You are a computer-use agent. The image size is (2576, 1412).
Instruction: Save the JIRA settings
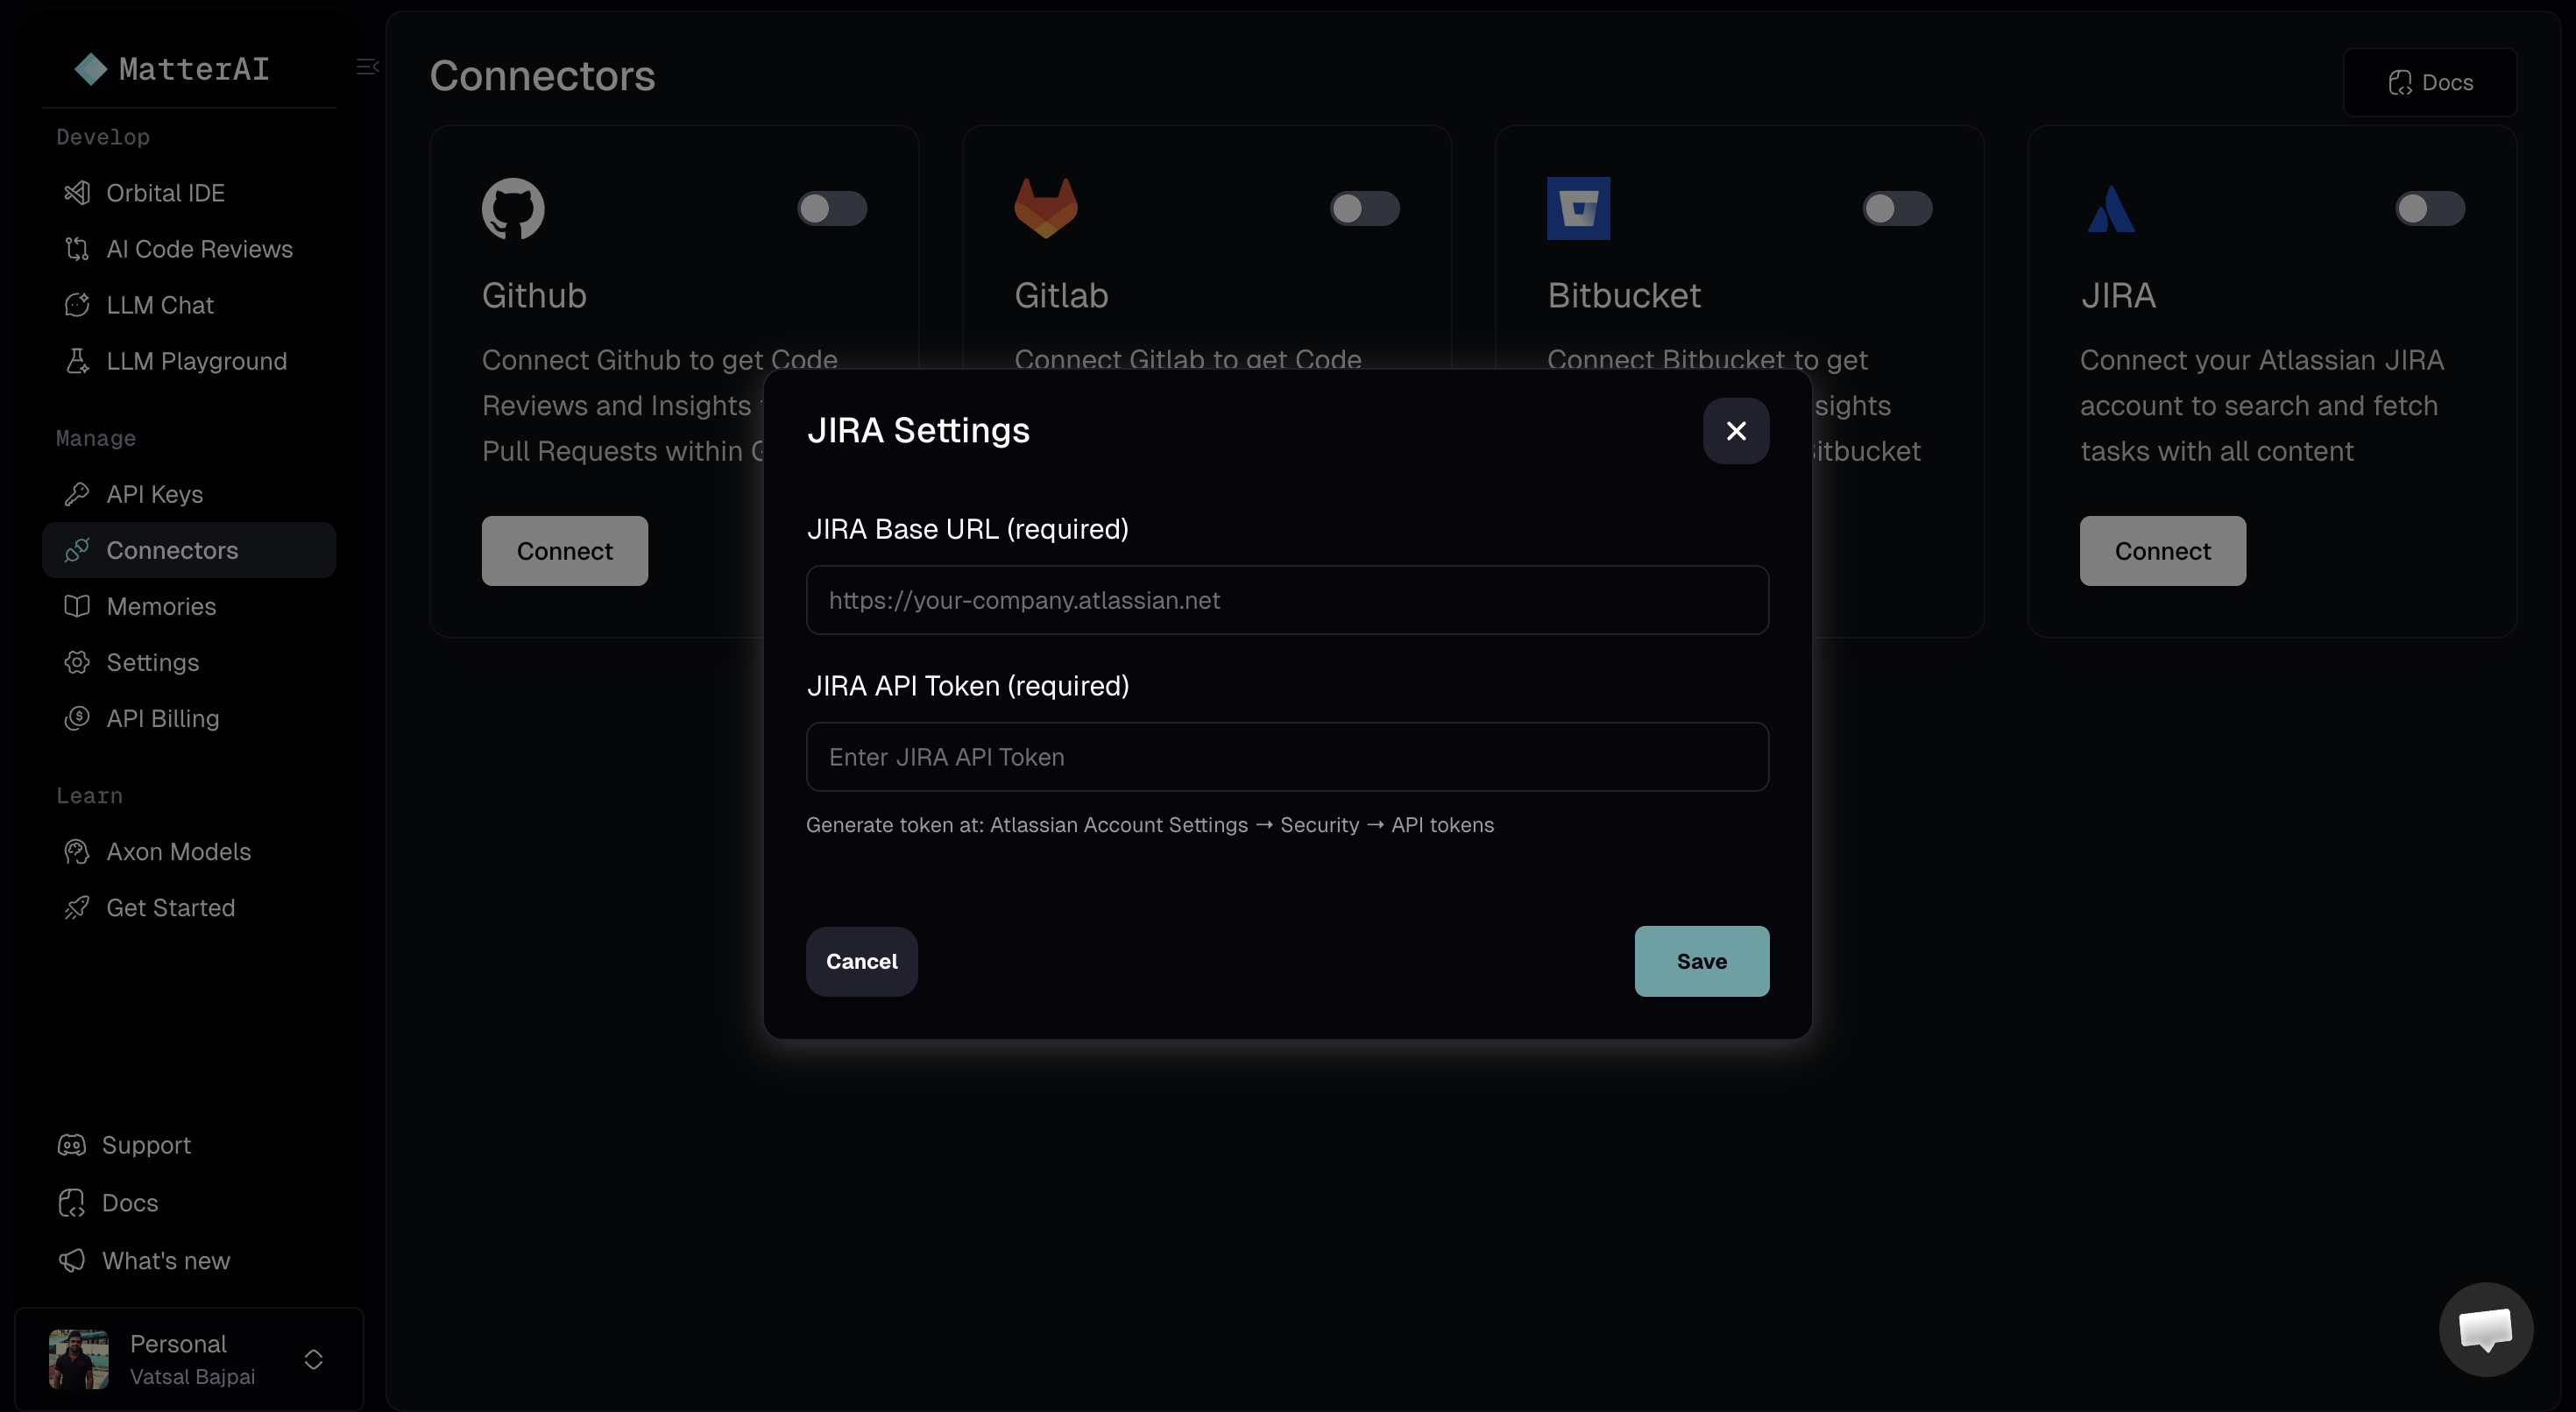(1701, 961)
